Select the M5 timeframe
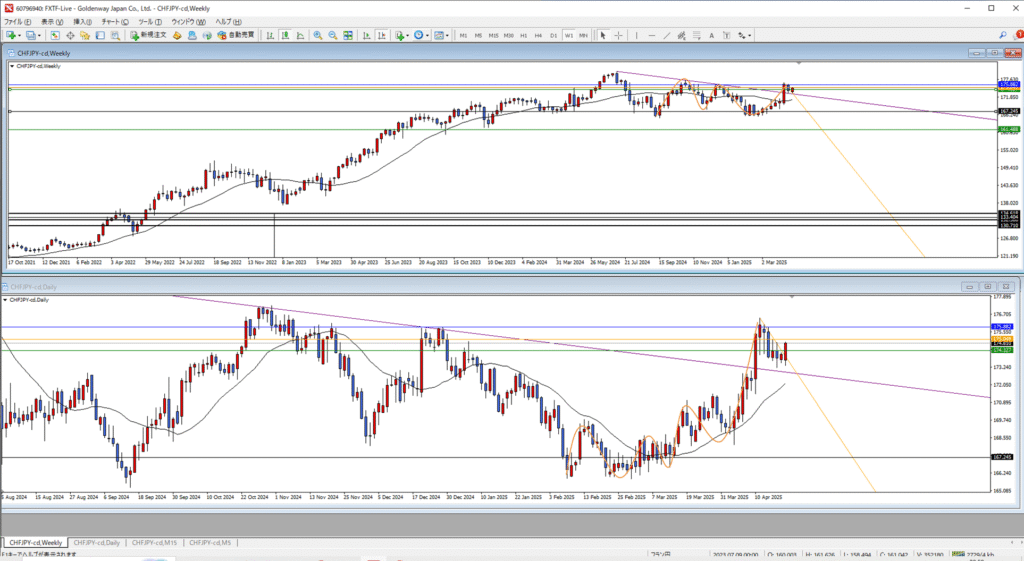This screenshot has width=1024, height=561. point(478,35)
